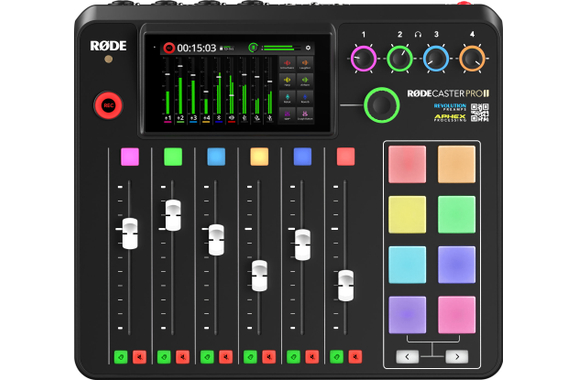The width and height of the screenshot is (576, 380).
Task: Toggle green listen button under fourth fader
Action: 251,357
